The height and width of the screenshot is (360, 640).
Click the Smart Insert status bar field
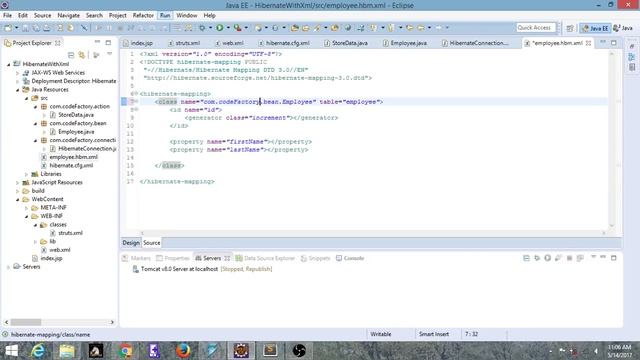(434, 334)
